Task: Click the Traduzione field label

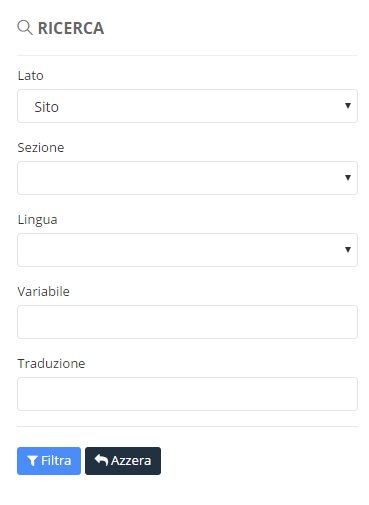Action: pyautogui.click(x=51, y=364)
